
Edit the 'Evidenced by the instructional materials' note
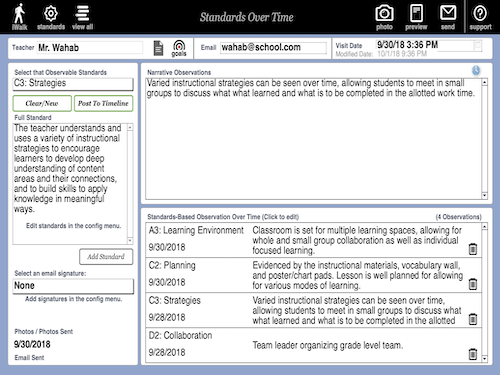click(357, 275)
